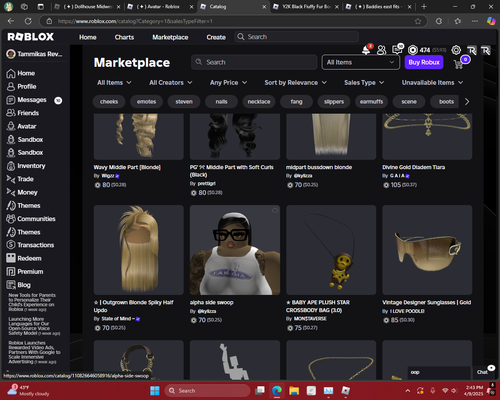The width and height of the screenshot is (500, 400).
Task: Expand the All Items filter below Marketplace
Action: pos(114,83)
